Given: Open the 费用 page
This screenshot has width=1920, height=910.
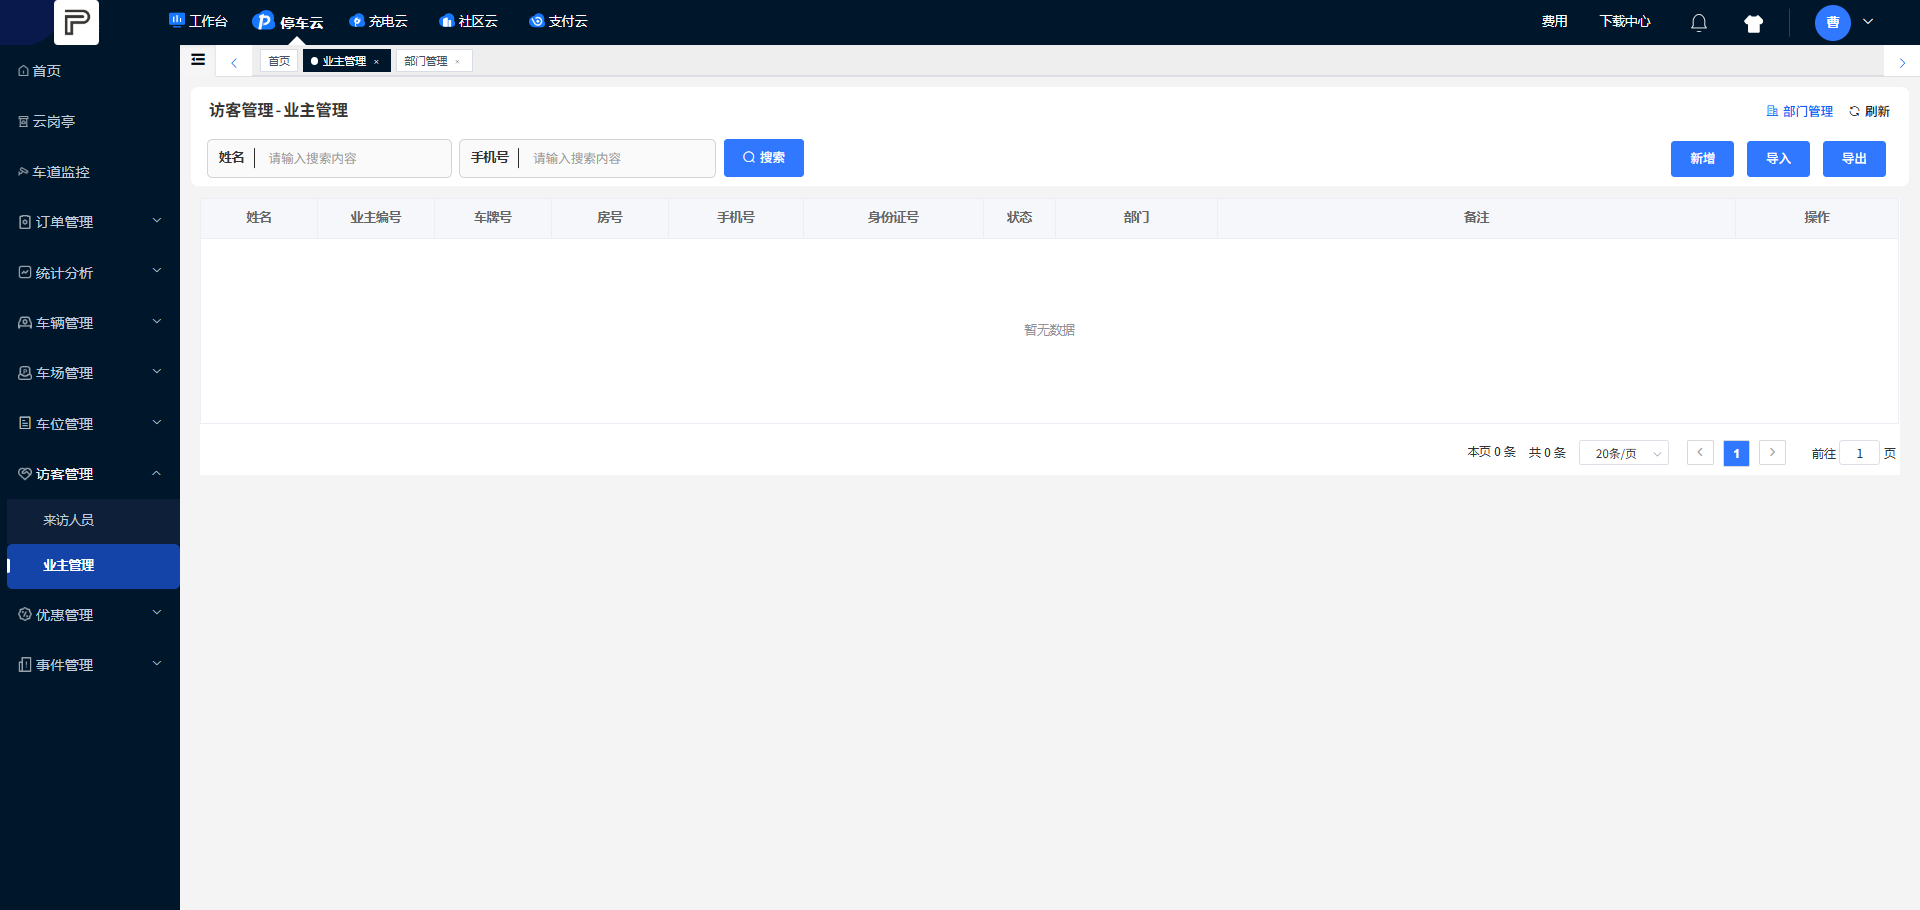Looking at the screenshot, I should pos(1554,21).
